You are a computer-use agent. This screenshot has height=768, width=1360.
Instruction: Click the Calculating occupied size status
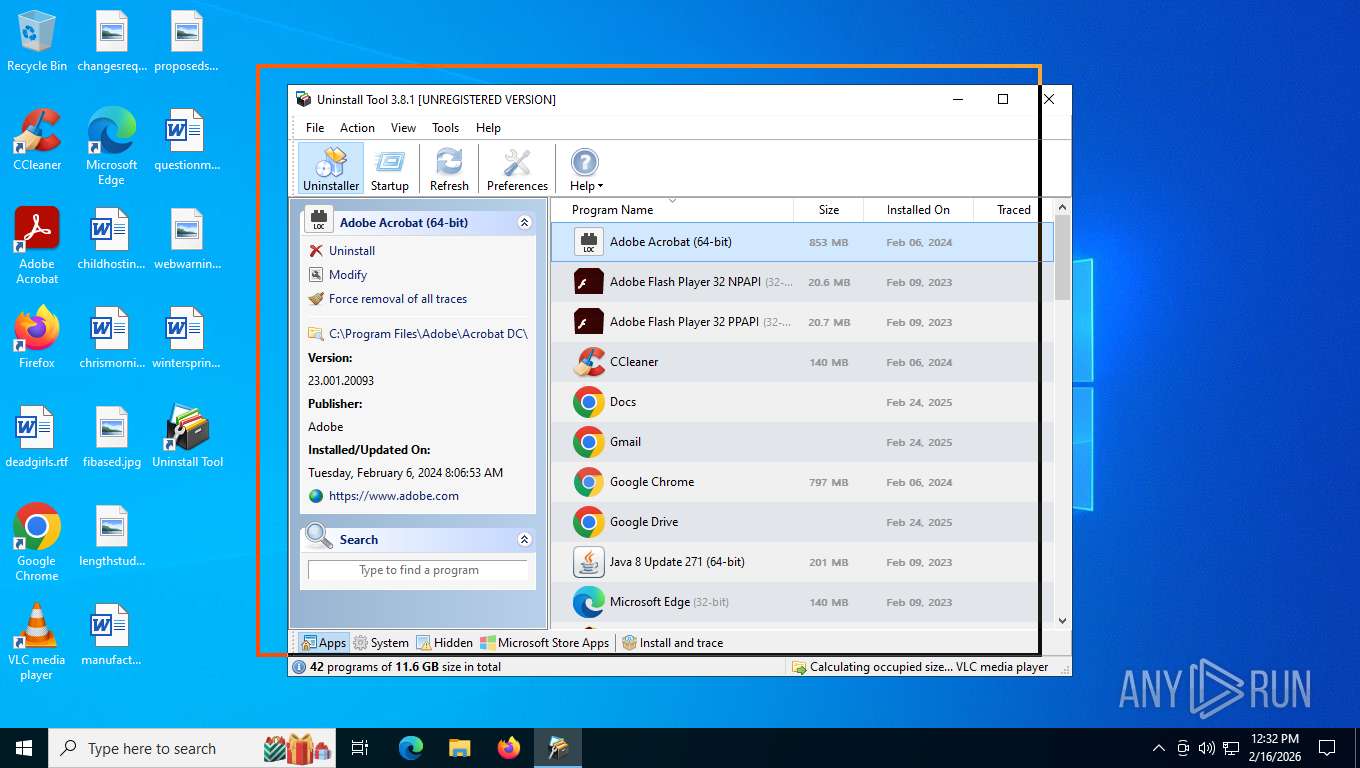click(x=928, y=667)
